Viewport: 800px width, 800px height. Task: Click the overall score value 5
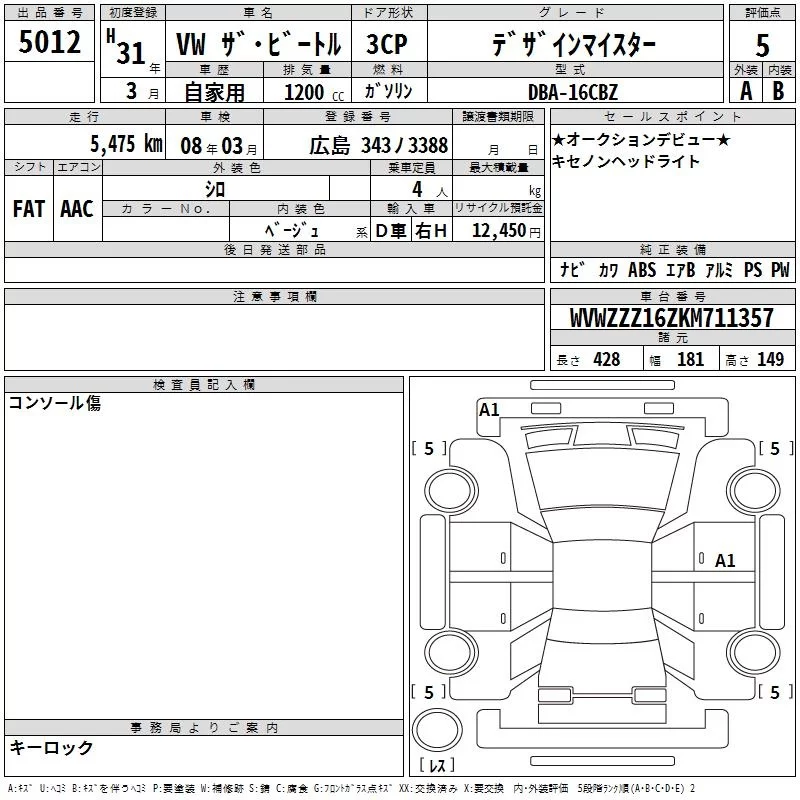click(762, 44)
